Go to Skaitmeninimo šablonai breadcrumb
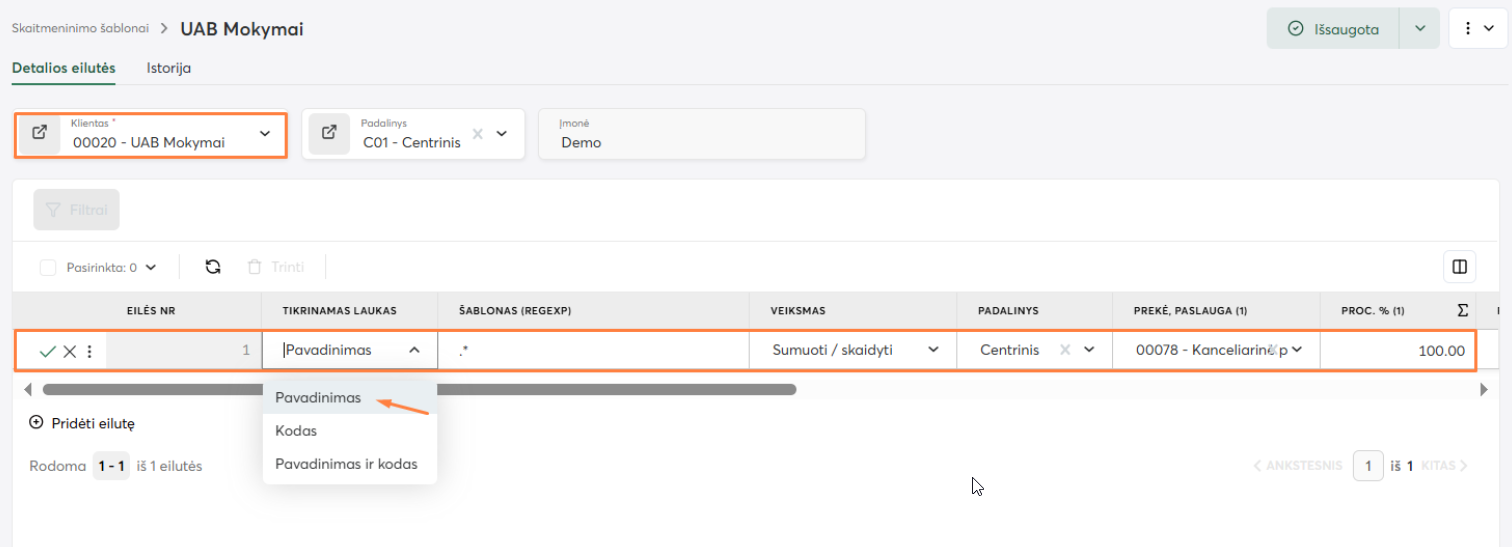The image size is (1512, 547). tap(80, 28)
